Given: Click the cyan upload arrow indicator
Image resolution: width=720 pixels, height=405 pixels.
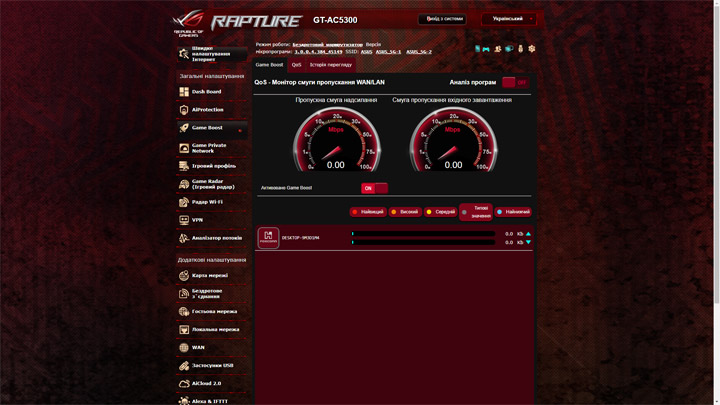Looking at the screenshot, I should 528,234.
